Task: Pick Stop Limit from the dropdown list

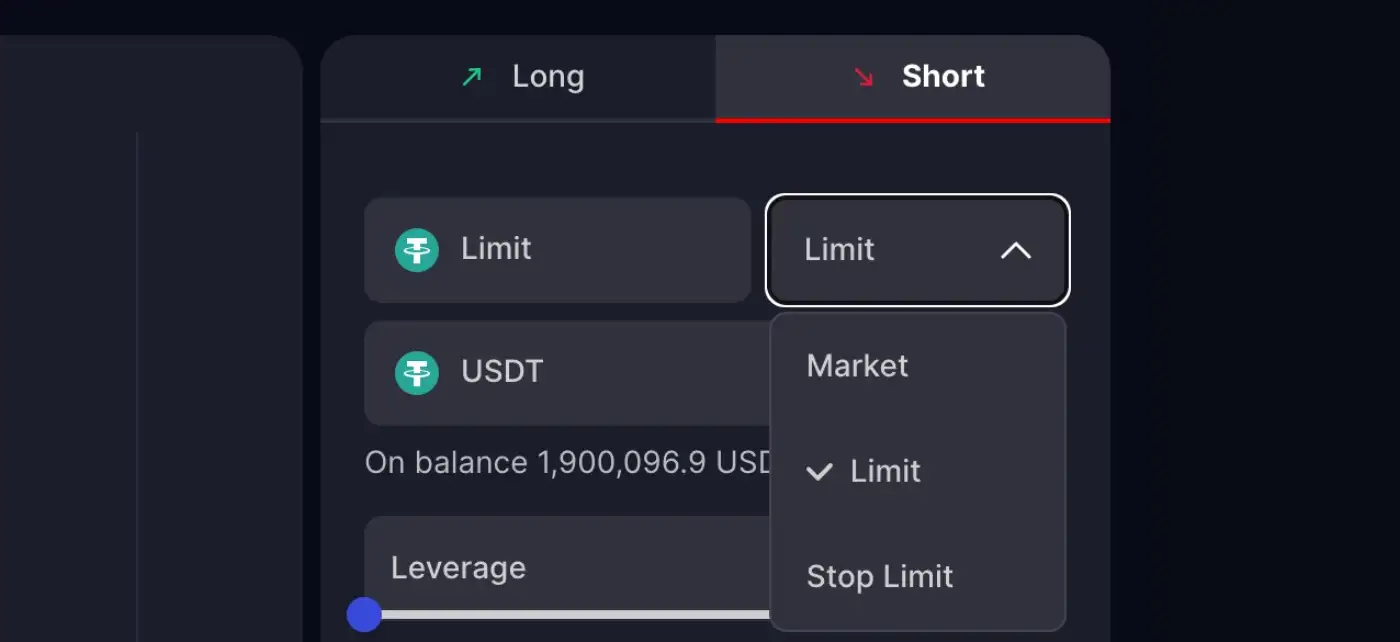Action: click(879, 577)
